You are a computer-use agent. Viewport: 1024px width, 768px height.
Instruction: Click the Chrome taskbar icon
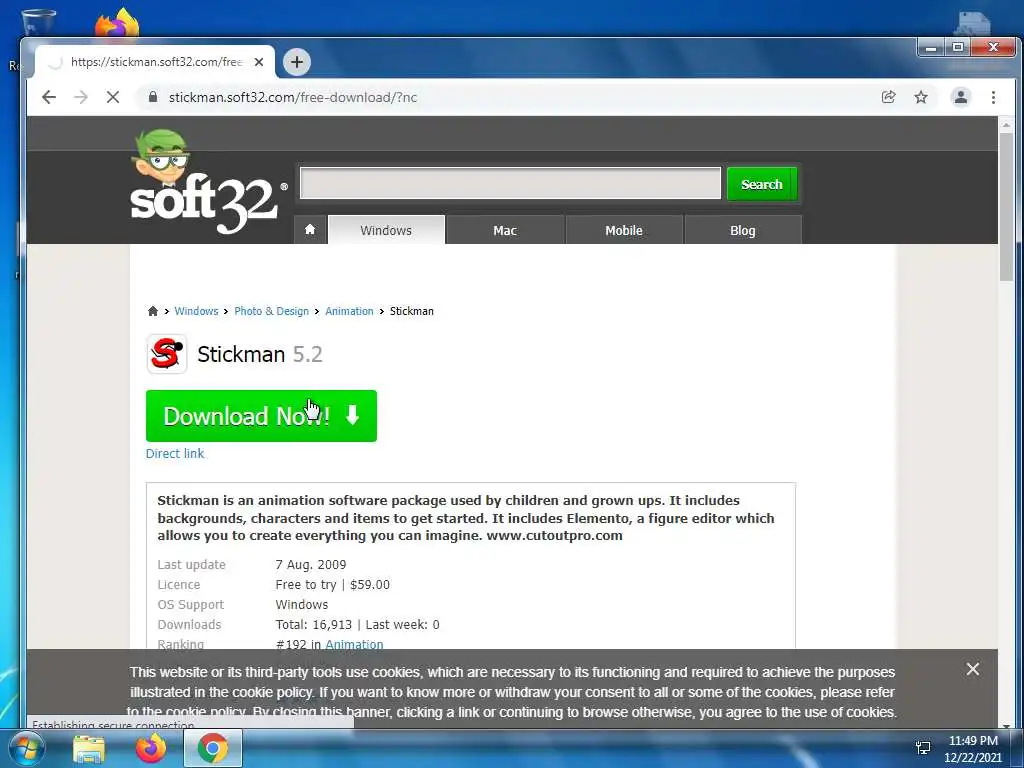[213, 749]
